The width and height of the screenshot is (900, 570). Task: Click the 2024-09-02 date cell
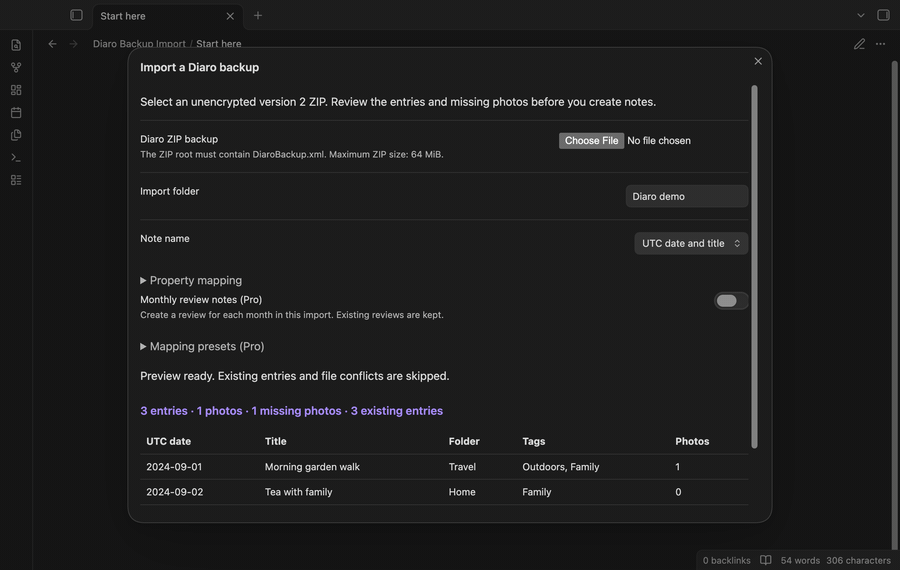[x=174, y=492]
